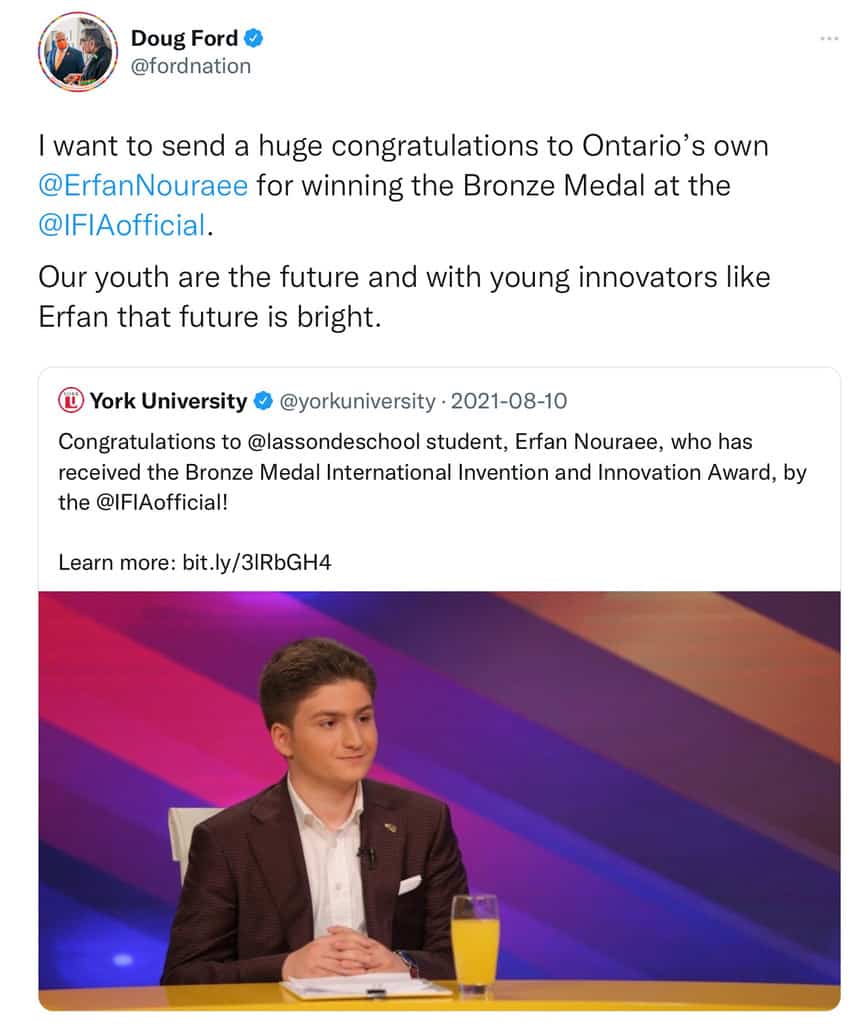This screenshot has height=1024, width=868.
Task: Follow the bit.ly/3lRbGH4 link
Action: 256,562
